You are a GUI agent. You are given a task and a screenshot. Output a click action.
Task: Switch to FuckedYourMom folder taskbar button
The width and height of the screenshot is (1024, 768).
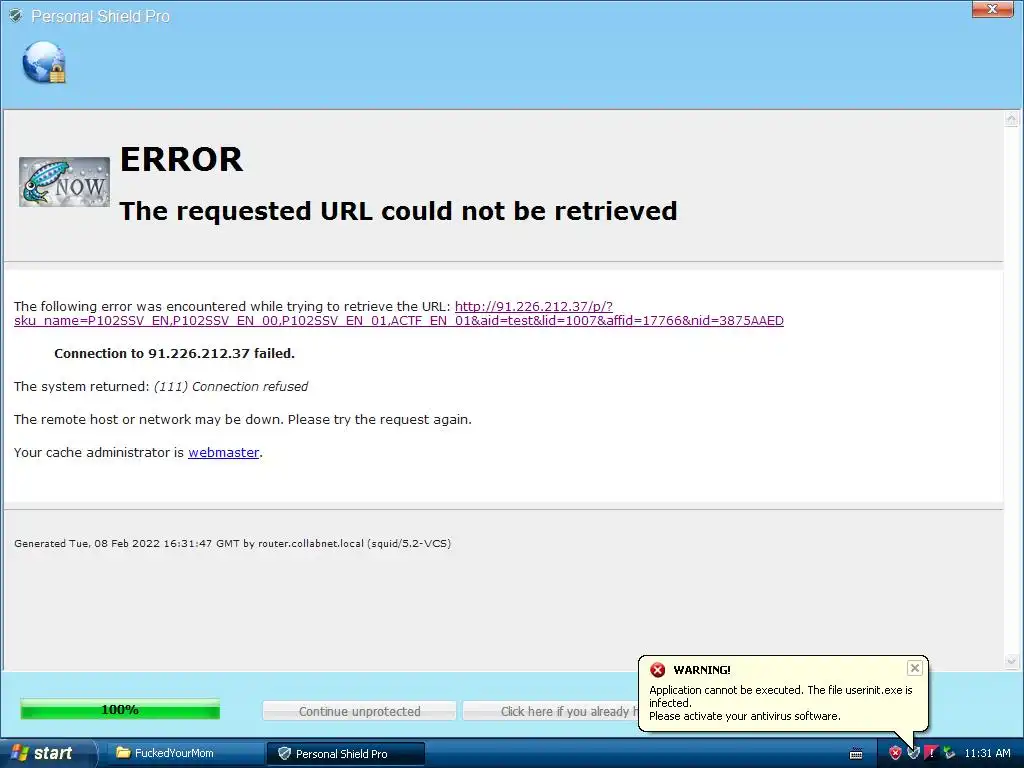[183, 753]
